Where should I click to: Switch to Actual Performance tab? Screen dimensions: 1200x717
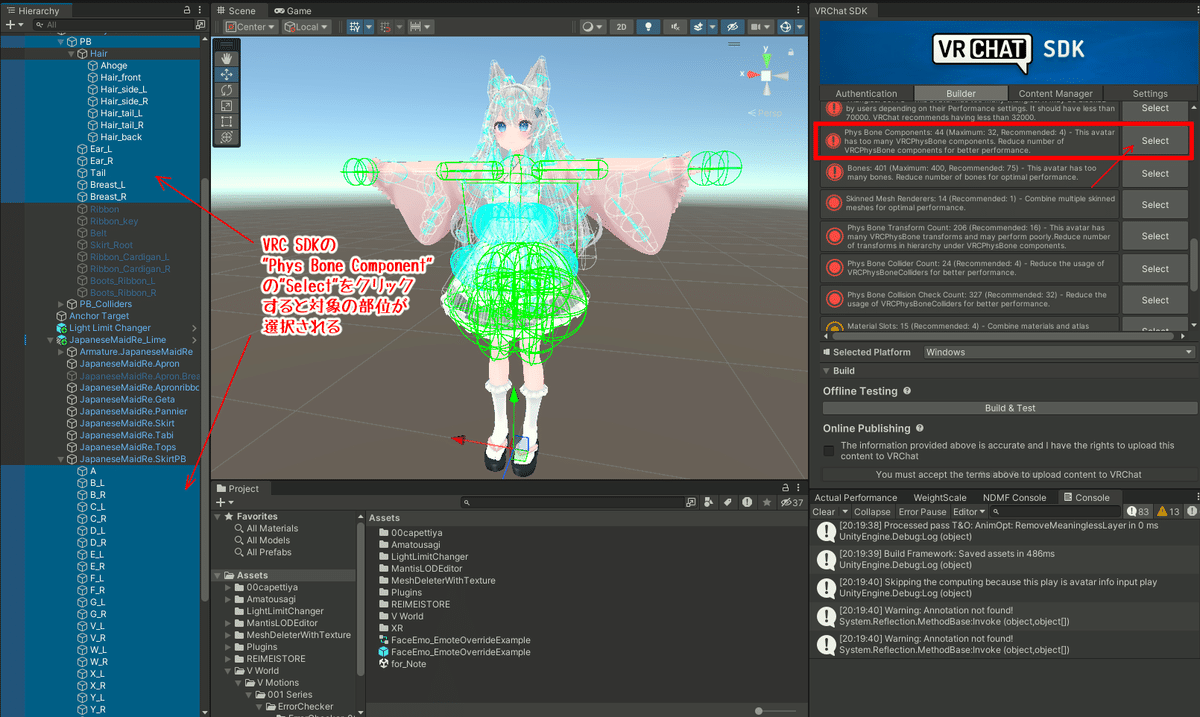coord(855,498)
